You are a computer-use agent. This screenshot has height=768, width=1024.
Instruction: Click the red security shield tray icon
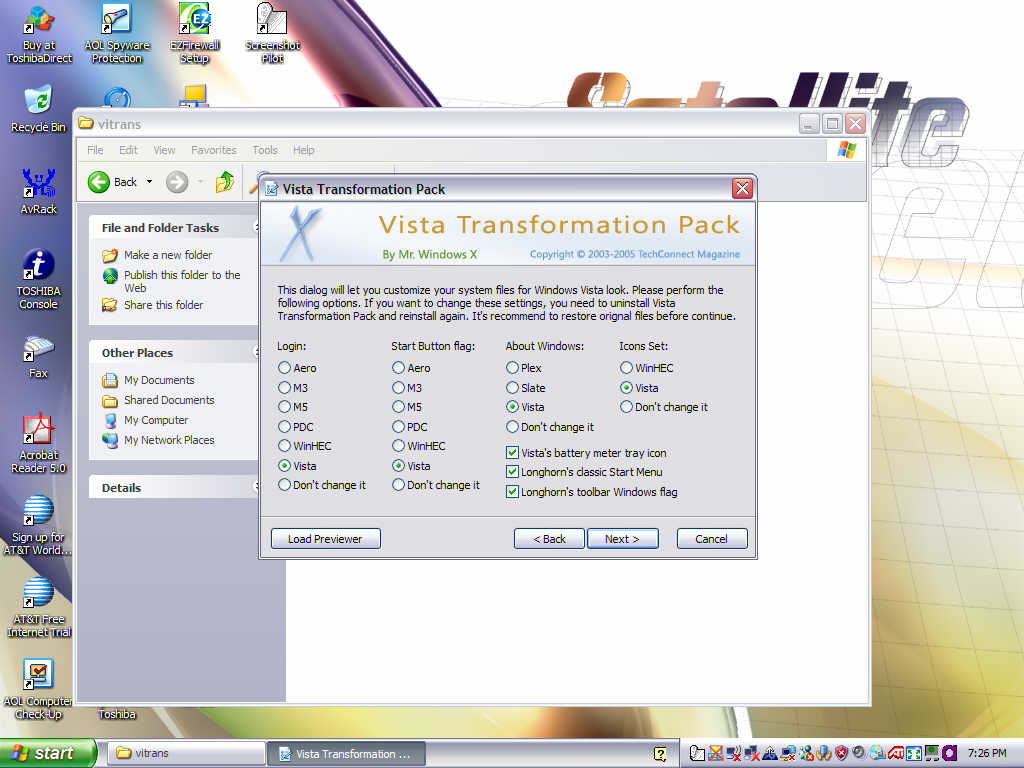841,753
